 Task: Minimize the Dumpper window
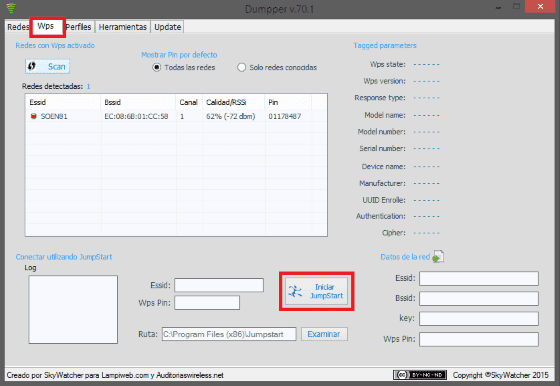[x=499, y=7]
